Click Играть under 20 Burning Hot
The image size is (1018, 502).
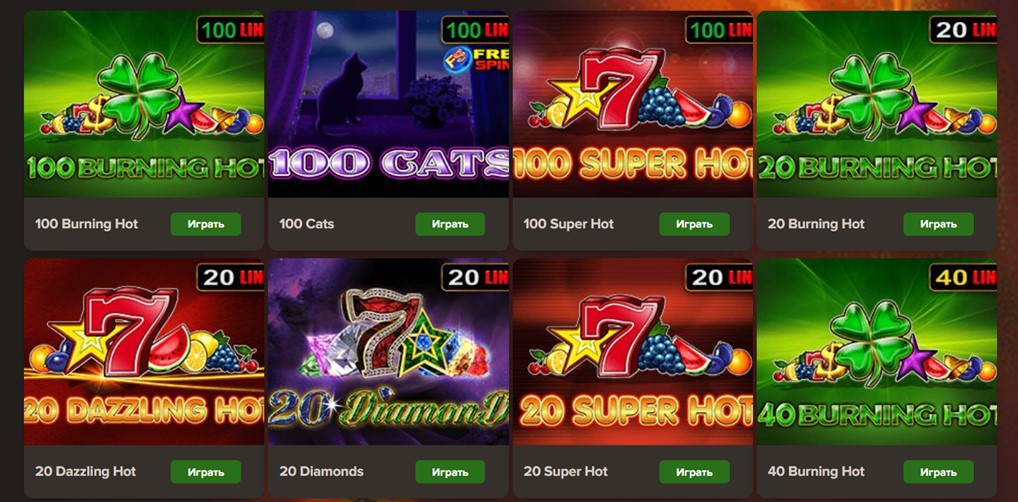point(938,224)
